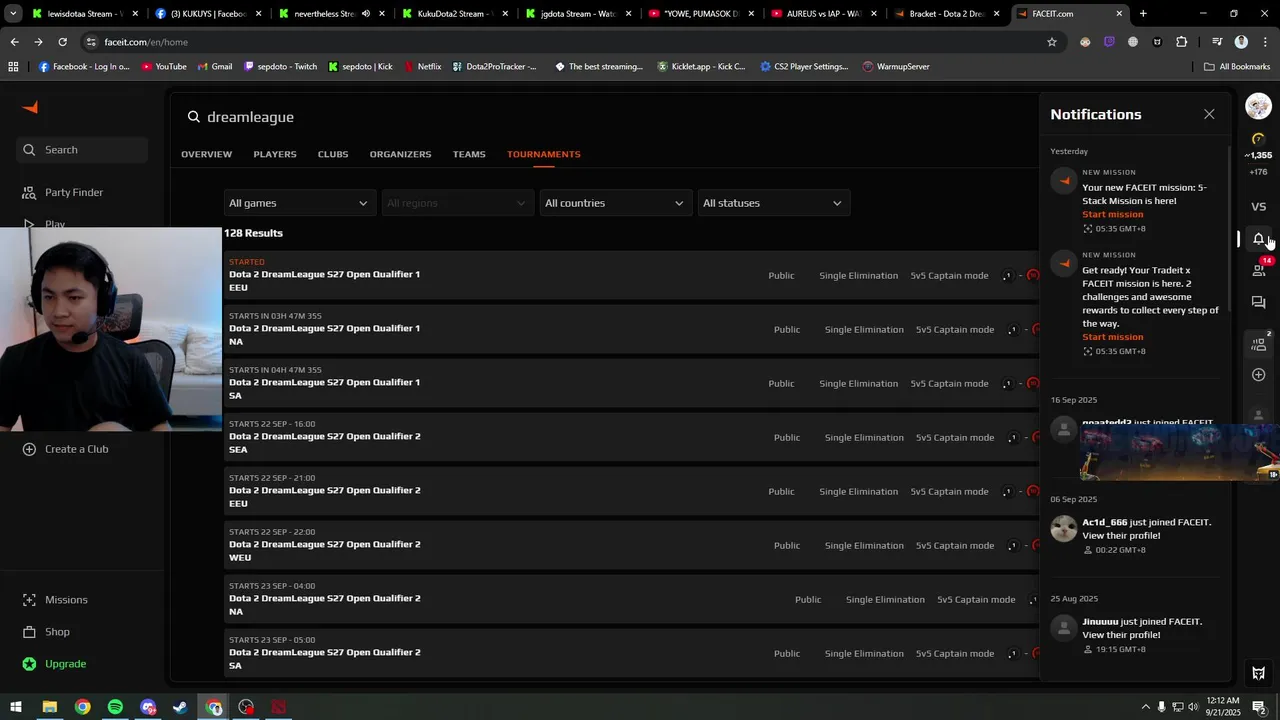Open Open Qualifier 1 EEU started tournament
1280x720 pixels.
[632, 275]
